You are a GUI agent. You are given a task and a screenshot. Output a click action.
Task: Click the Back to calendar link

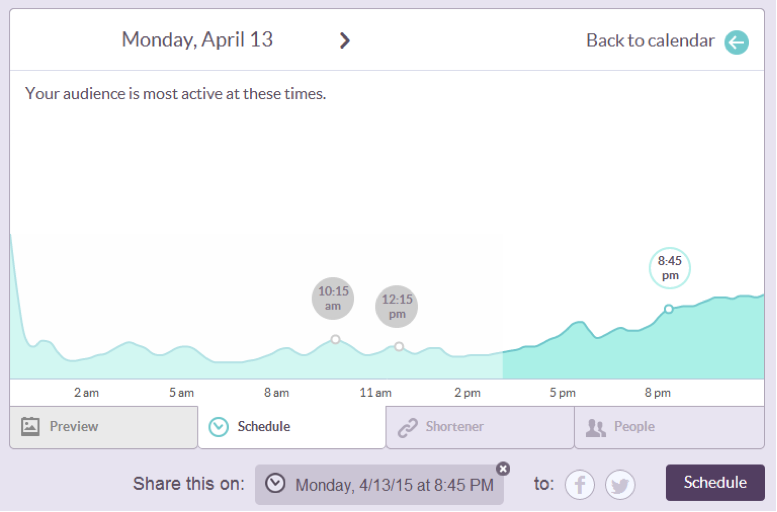[650, 41]
